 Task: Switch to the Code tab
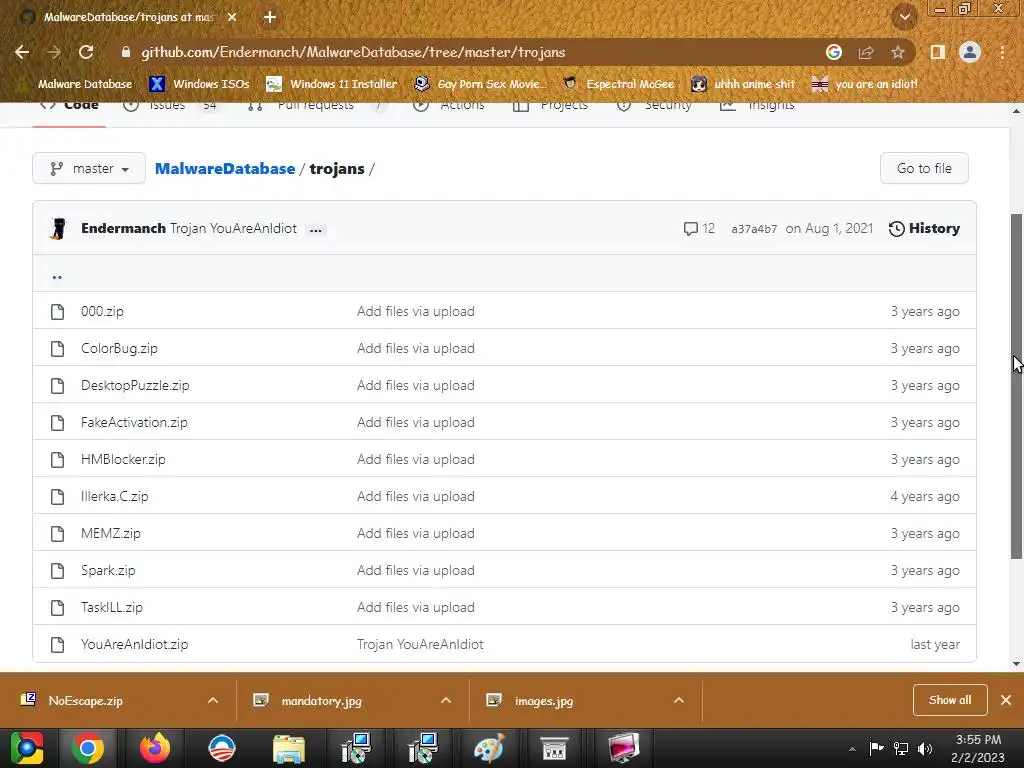[x=69, y=106]
